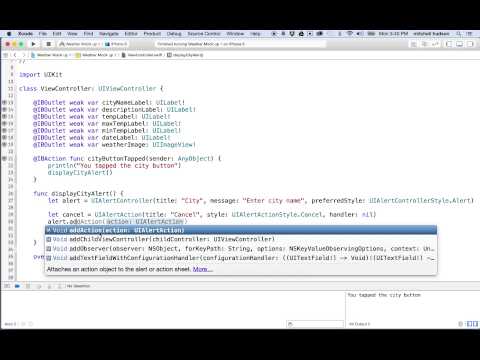Go forward in editor history
Viewport: 480px width, 360px height.
[x=24, y=55]
